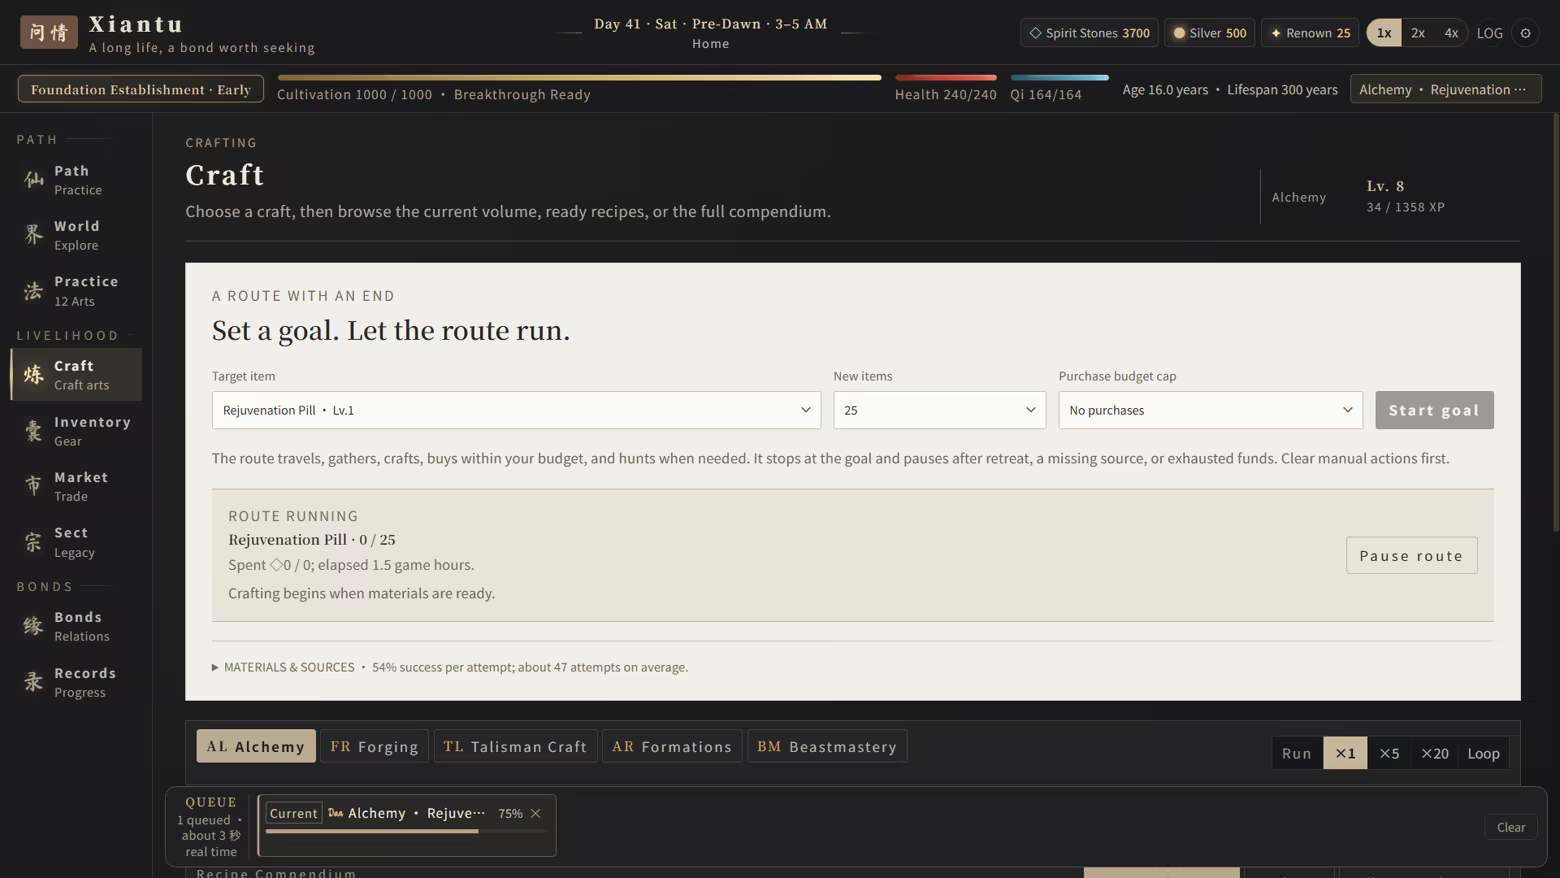The image size is (1560, 878).
Task: Open the Purchase budget cap dropdown
Action: pos(1210,410)
